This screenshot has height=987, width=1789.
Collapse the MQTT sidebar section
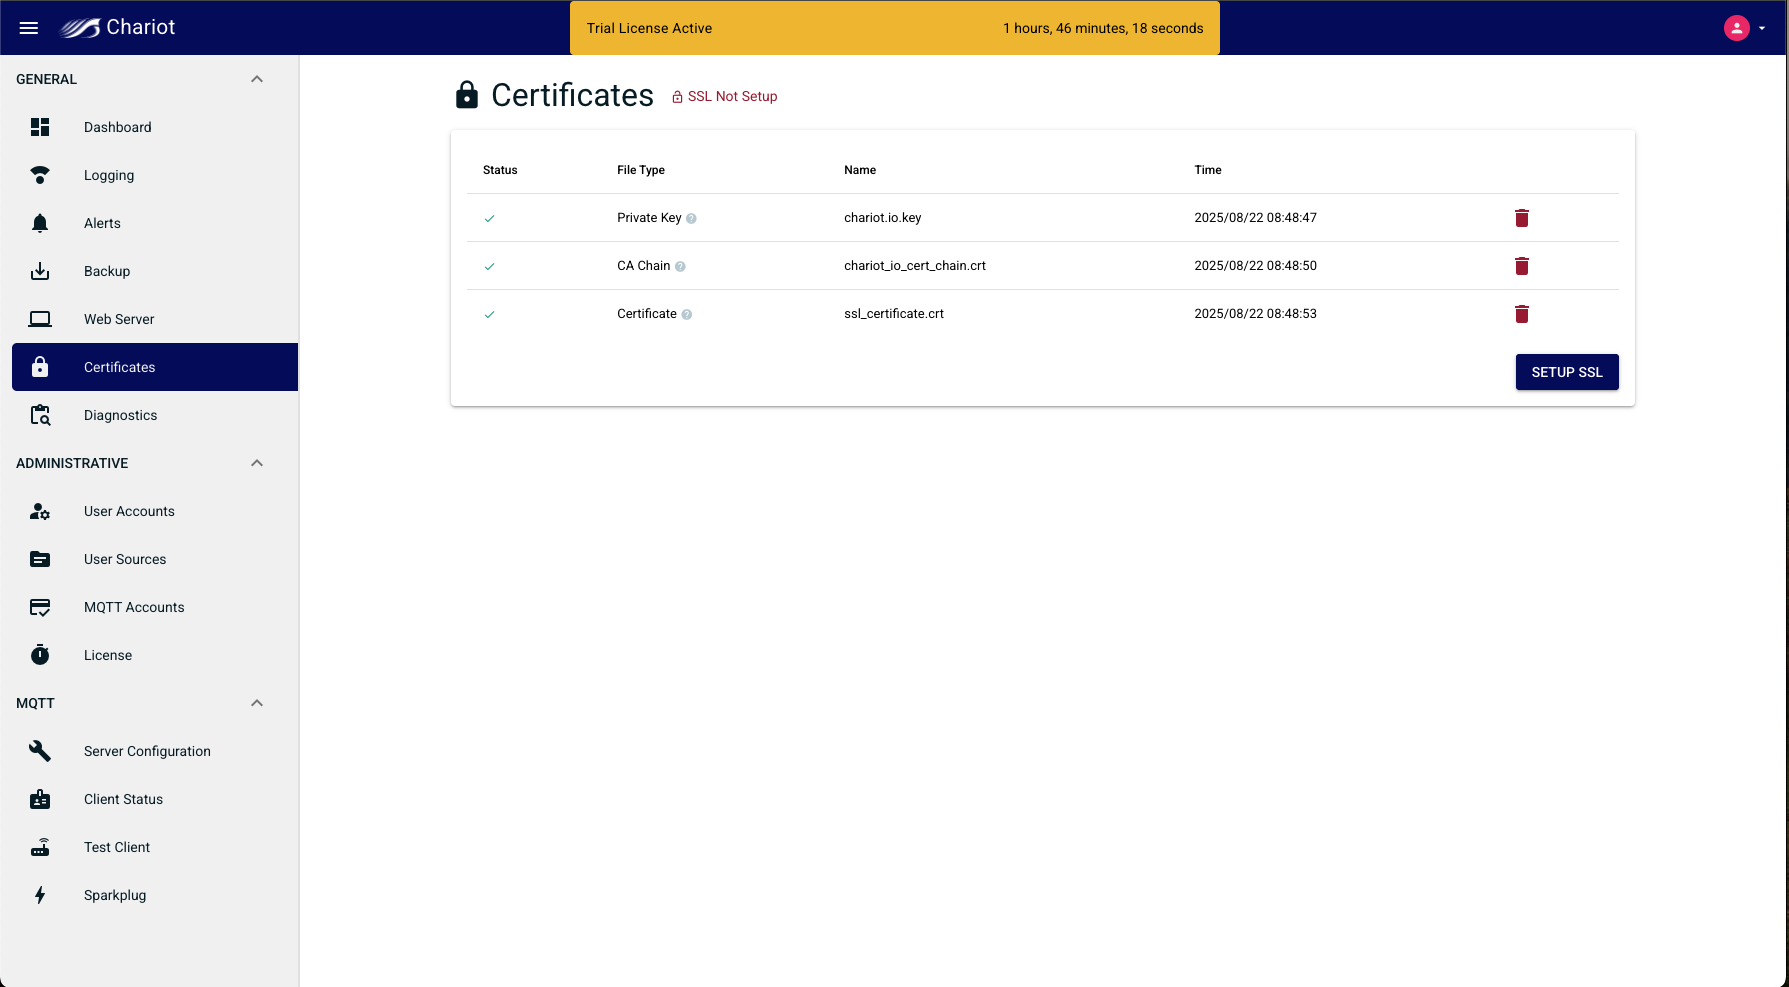257,703
